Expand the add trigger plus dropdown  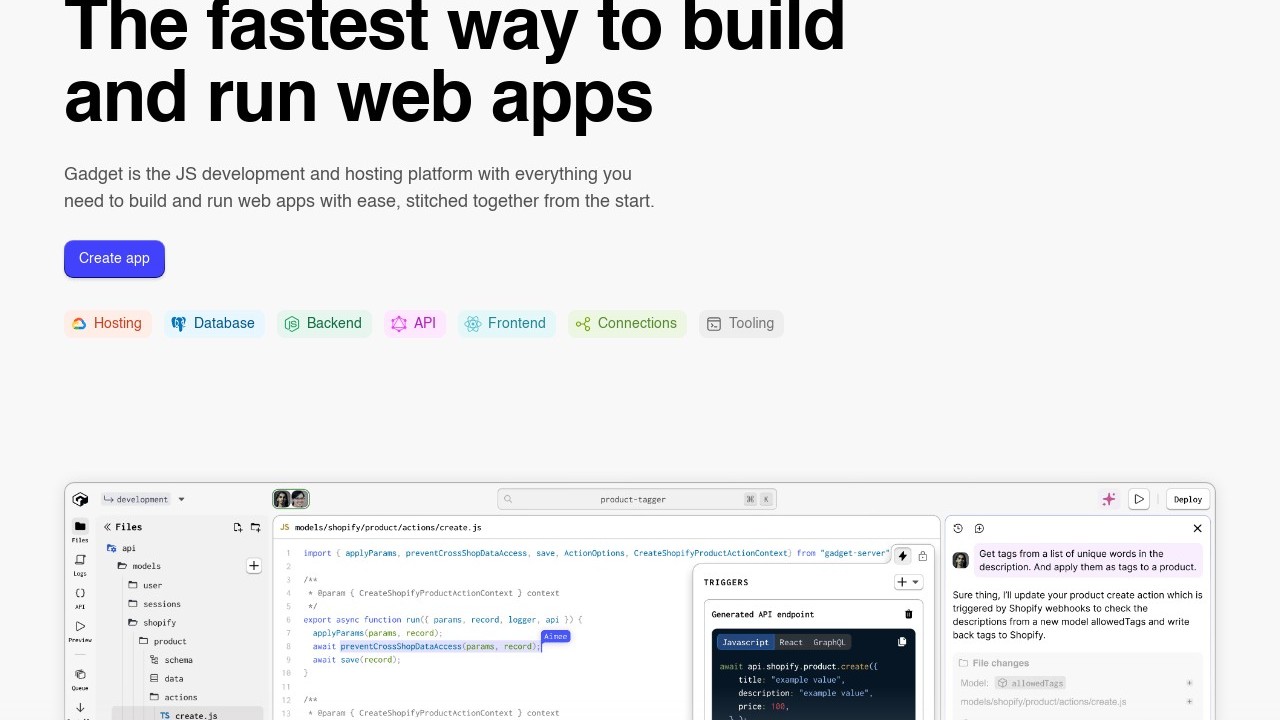(908, 582)
